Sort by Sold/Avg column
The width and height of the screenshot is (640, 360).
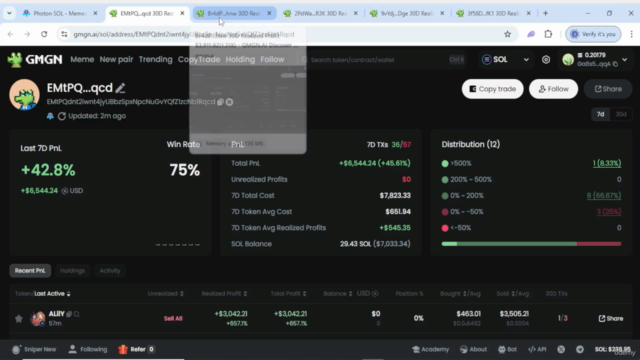[513, 293]
